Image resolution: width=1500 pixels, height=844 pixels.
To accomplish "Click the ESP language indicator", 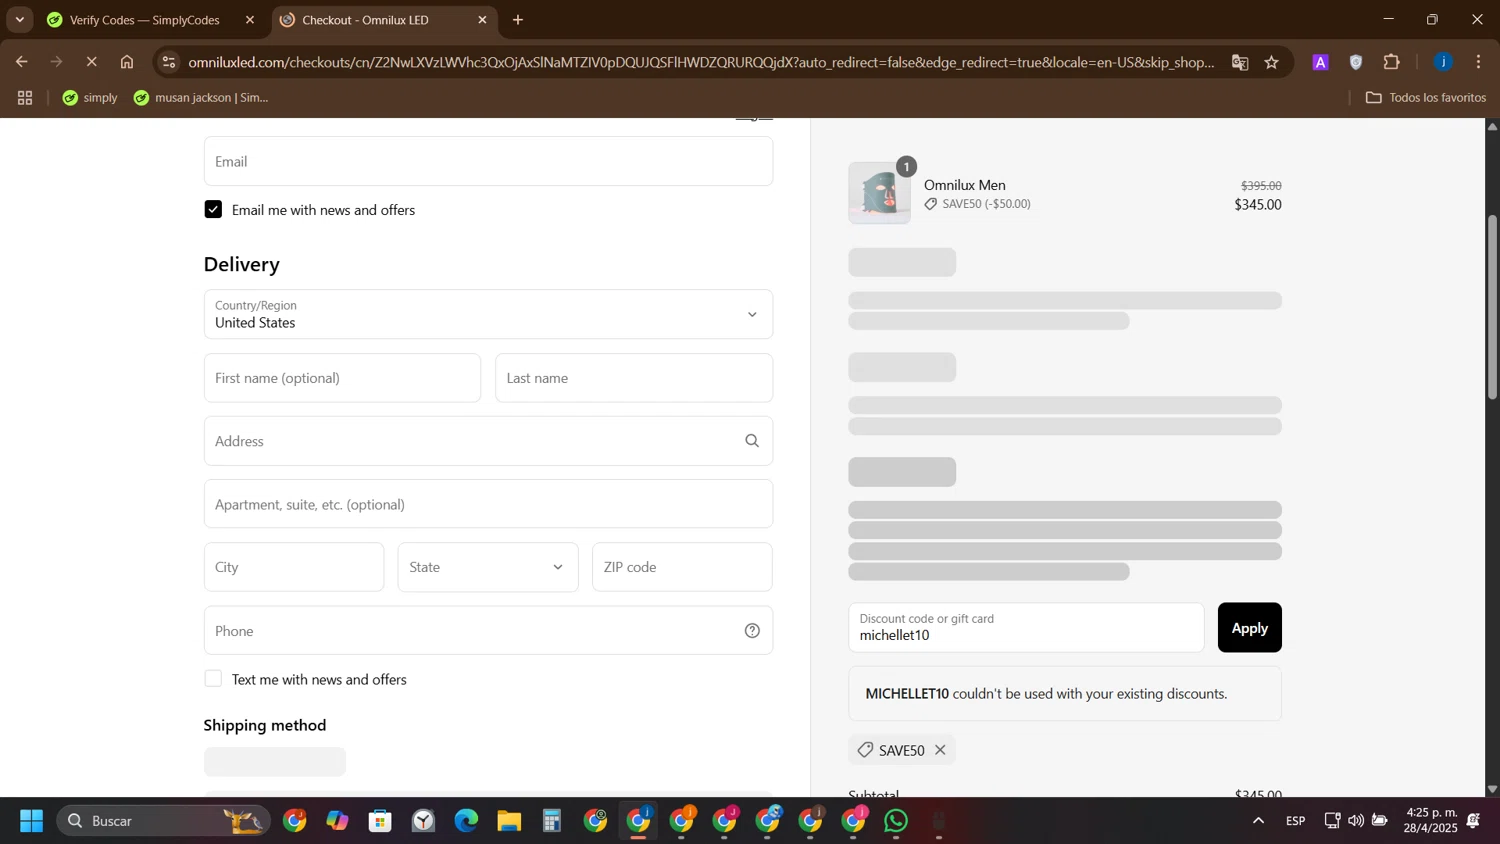I will pos(1295,821).
